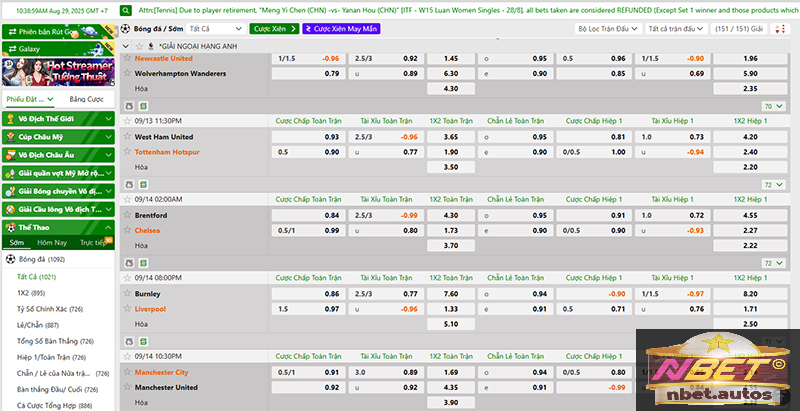Click the green S icon under Brentford match
This screenshot has width=800, height=411.
coord(141,263)
